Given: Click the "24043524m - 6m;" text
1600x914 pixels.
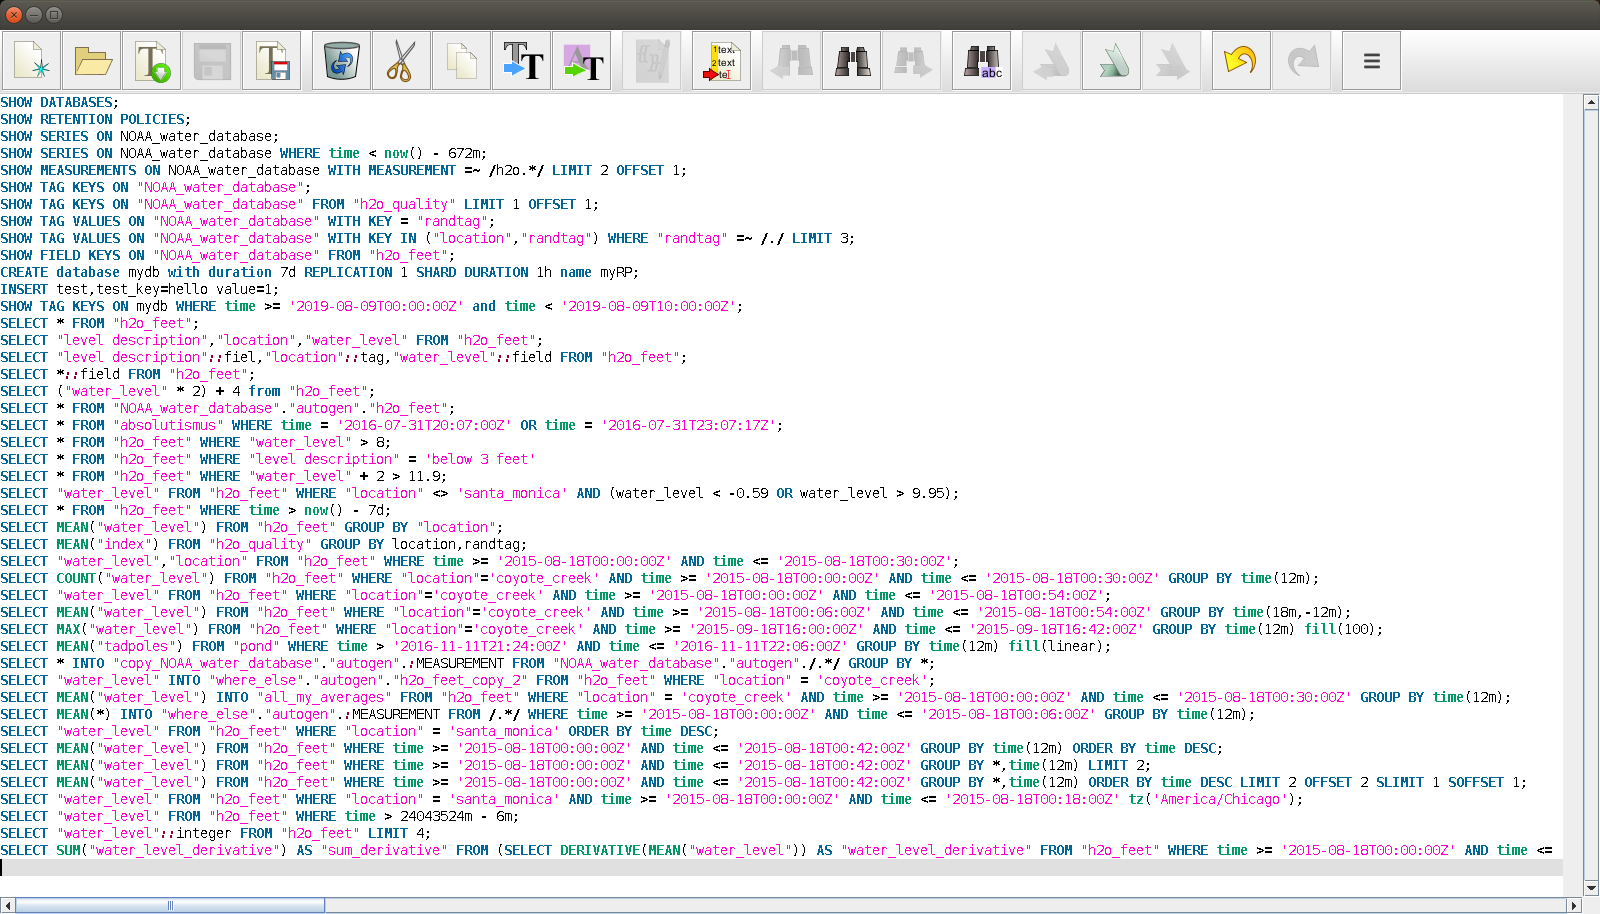Looking at the screenshot, I should coord(460,816).
